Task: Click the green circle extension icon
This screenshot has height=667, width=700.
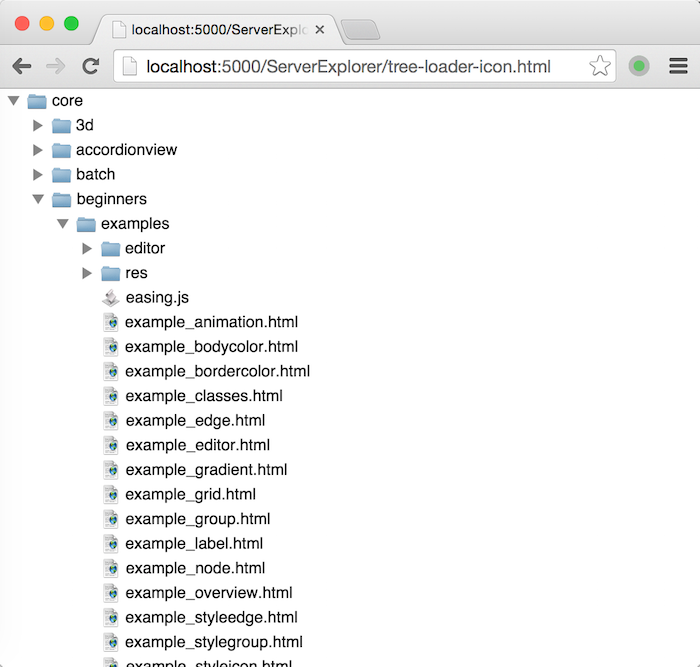Action: pyautogui.click(x=639, y=66)
